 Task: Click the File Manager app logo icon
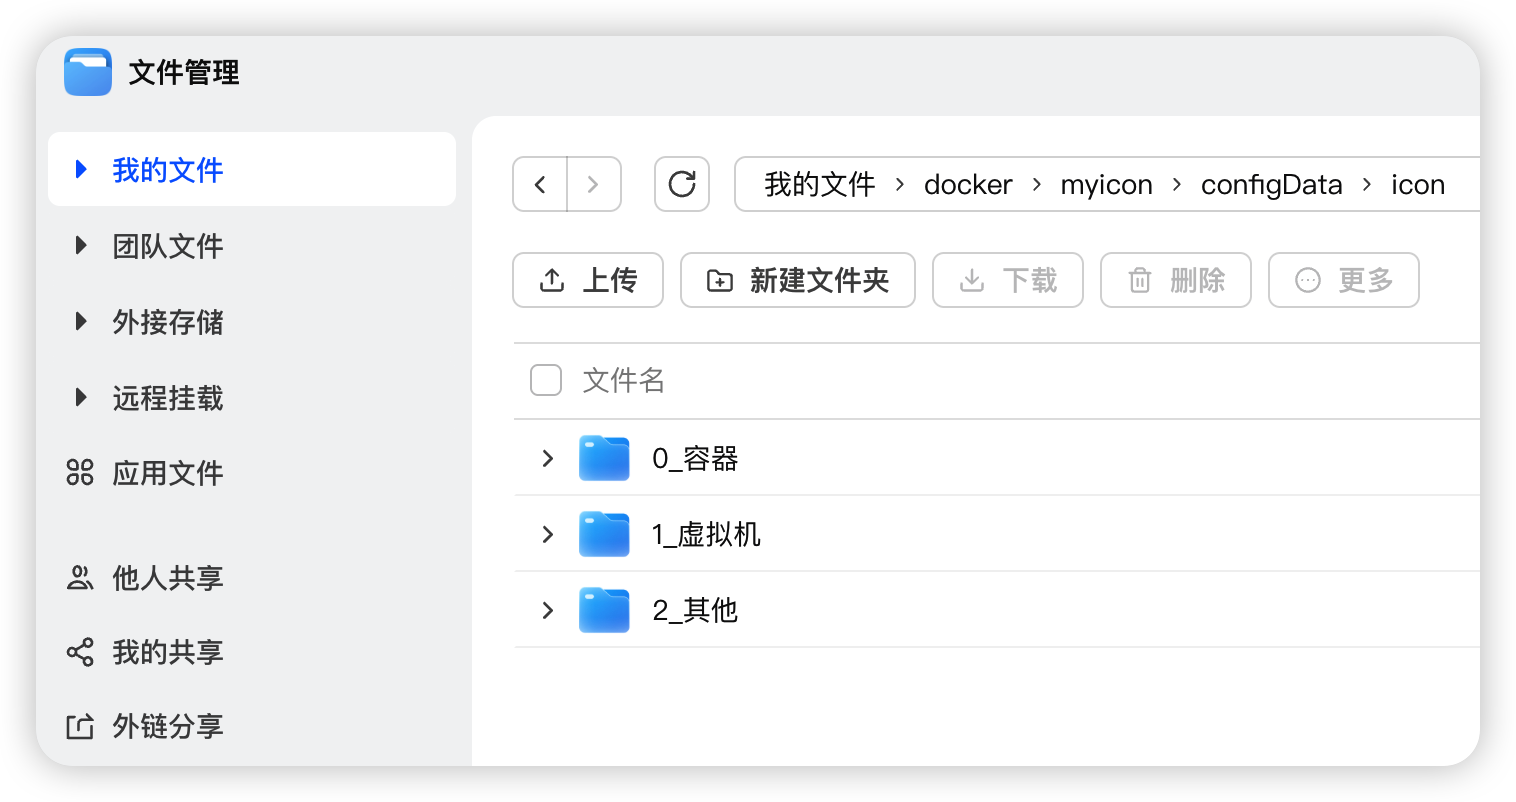tap(88, 72)
